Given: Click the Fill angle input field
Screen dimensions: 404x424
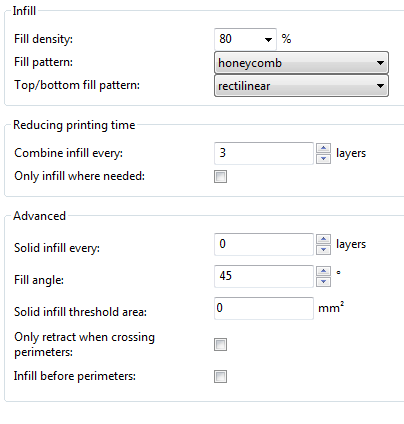Looking at the screenshot, I should tap(264, 276).
